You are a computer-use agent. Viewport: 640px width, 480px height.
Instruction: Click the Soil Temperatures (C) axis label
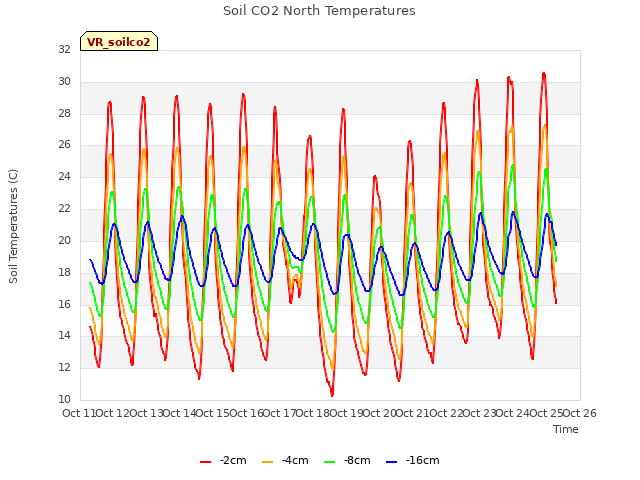point(13,226)
